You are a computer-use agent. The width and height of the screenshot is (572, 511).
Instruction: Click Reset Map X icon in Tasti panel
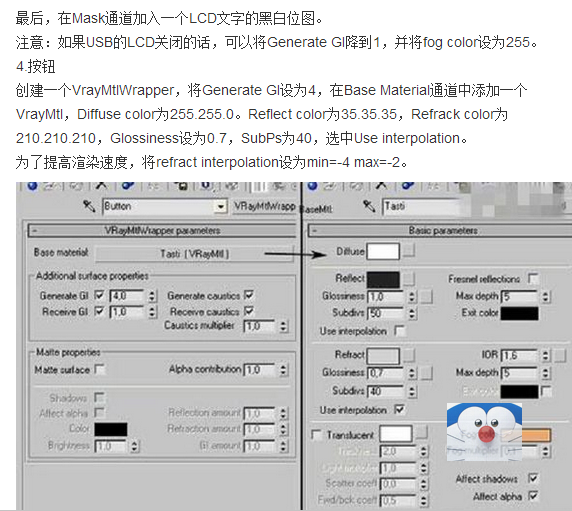coord(382,186)
